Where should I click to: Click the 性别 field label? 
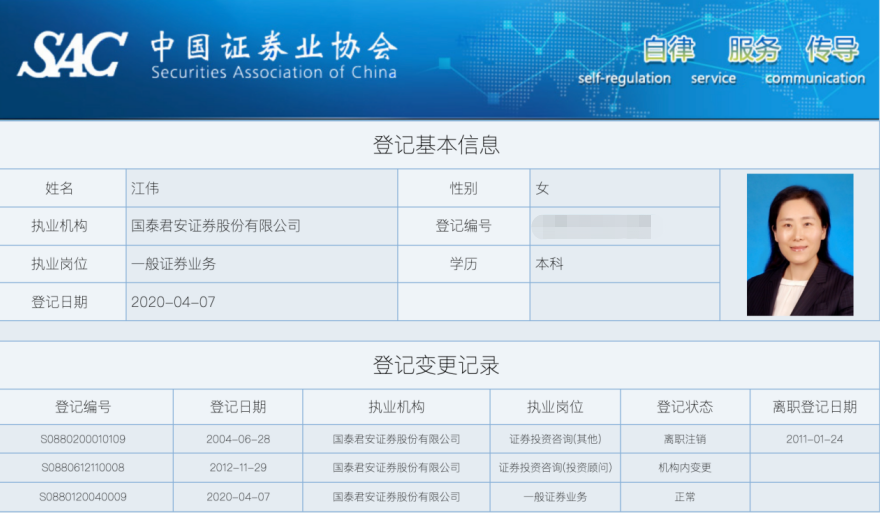(464, 188)
